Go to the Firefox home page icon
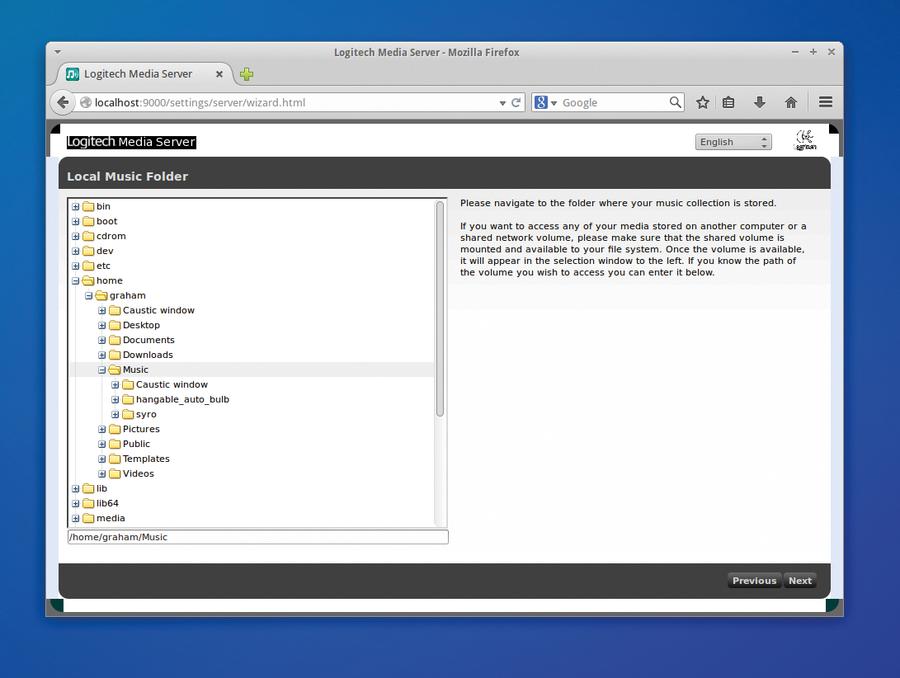The height and width of the screenshot is (678, 900). coord(791,102)
